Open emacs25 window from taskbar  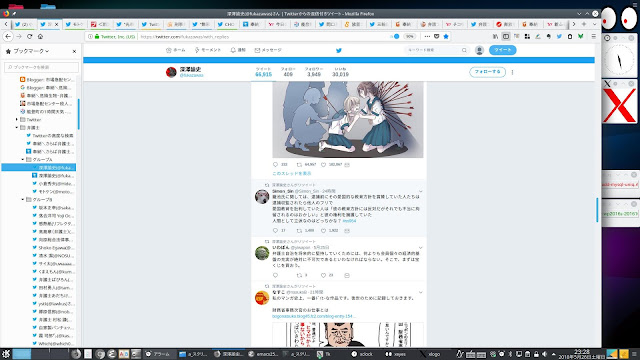[263, 354]
